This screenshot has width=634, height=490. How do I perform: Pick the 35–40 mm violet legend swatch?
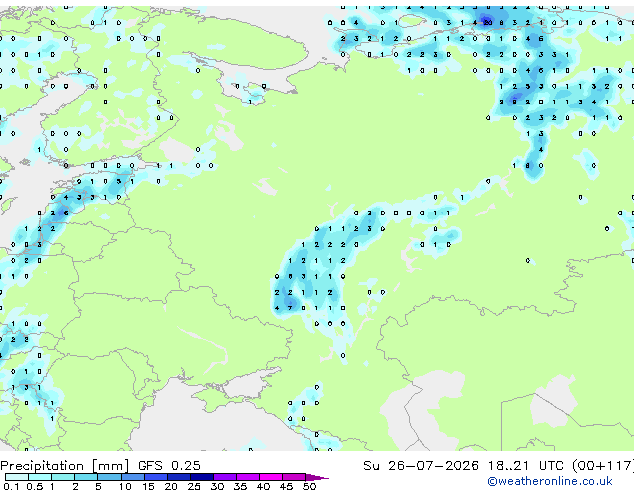[247, 477]
